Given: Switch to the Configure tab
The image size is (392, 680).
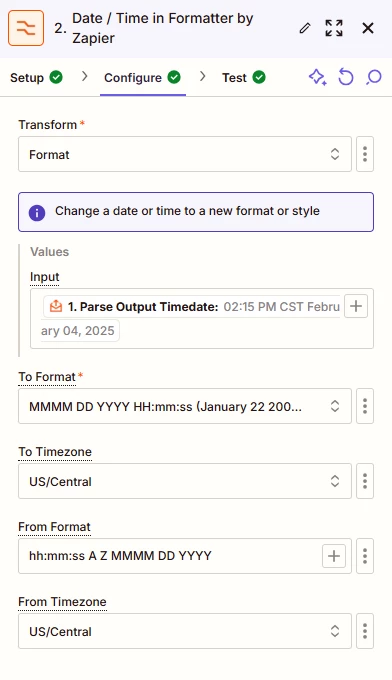Looking at the screenshot, I should (142, 78).
